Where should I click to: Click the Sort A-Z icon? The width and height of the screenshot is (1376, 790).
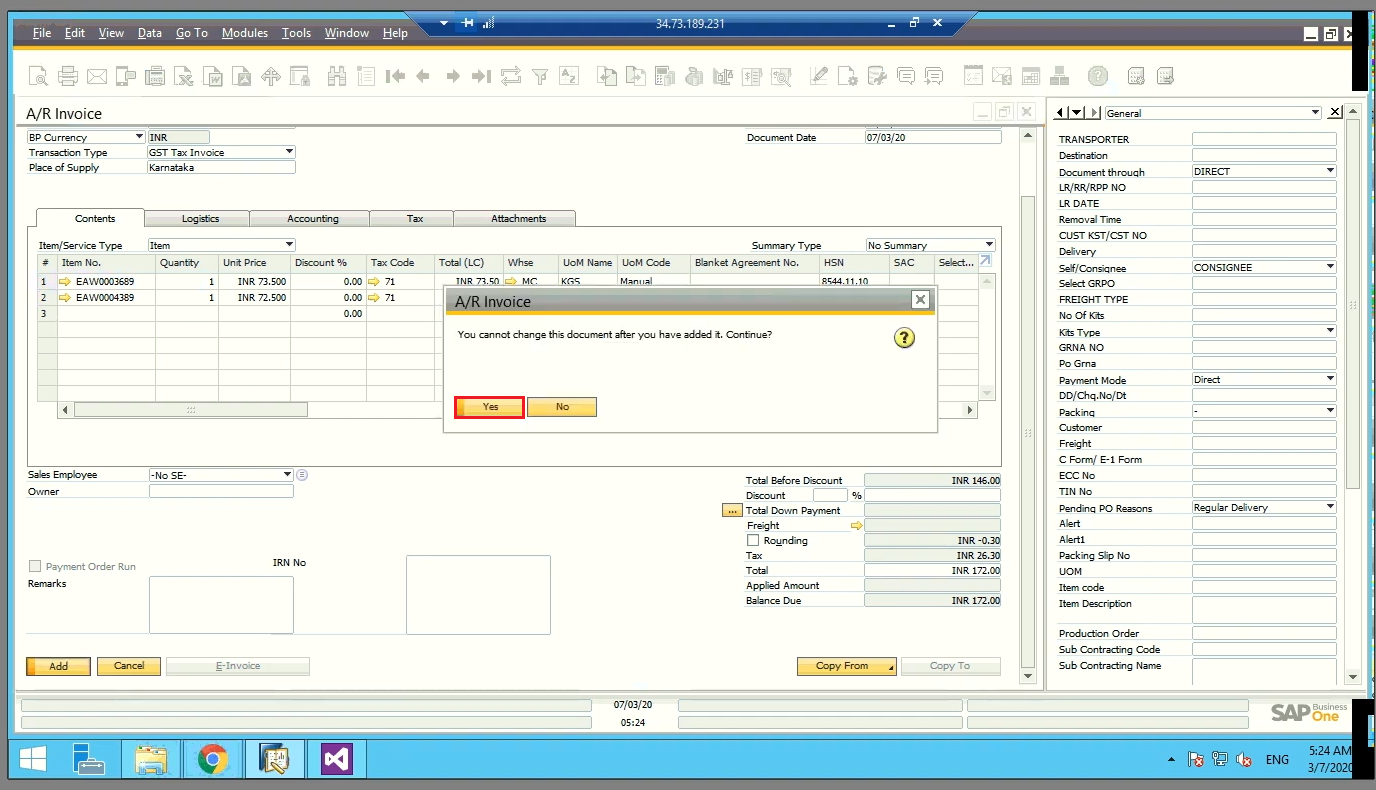(x=569, y=76)
